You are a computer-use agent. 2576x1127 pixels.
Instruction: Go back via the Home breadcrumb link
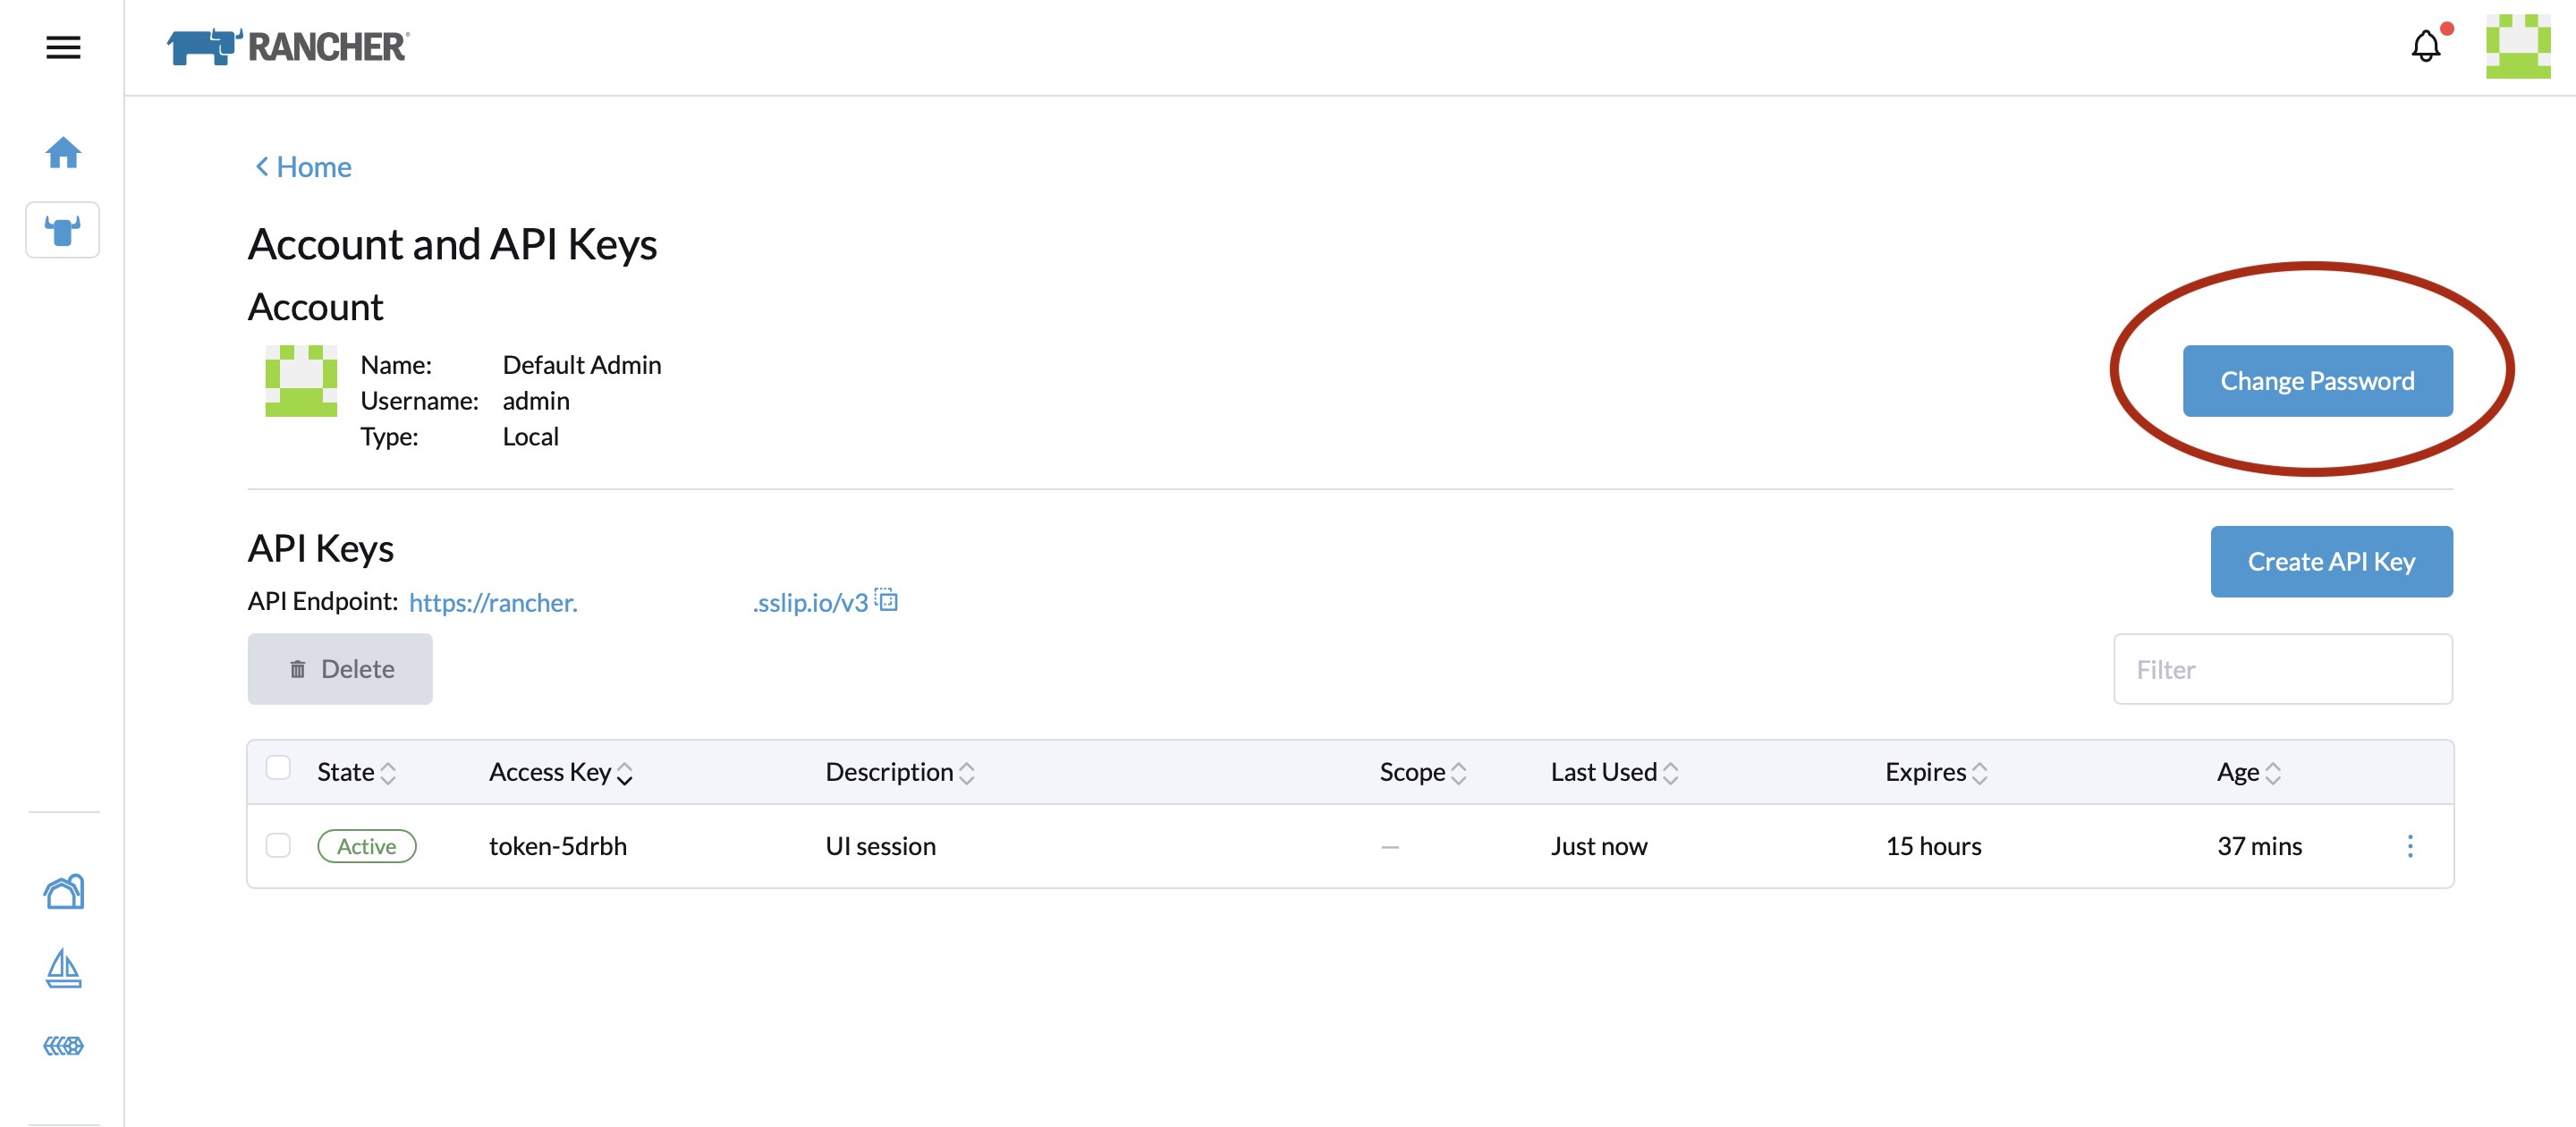304,167
